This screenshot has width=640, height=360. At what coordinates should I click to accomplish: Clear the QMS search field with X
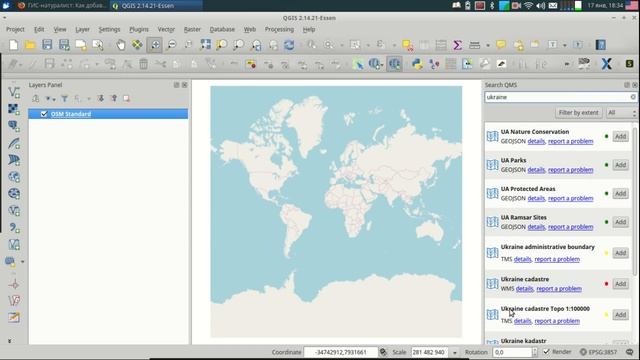(x=633, y=97)
